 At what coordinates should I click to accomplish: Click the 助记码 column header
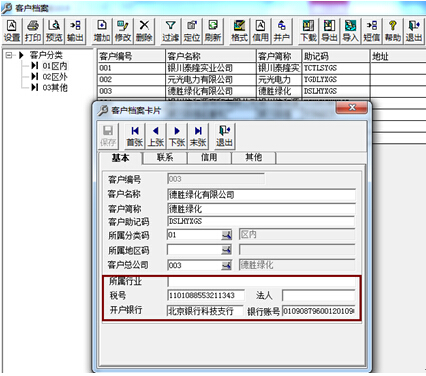coord(336,56)
